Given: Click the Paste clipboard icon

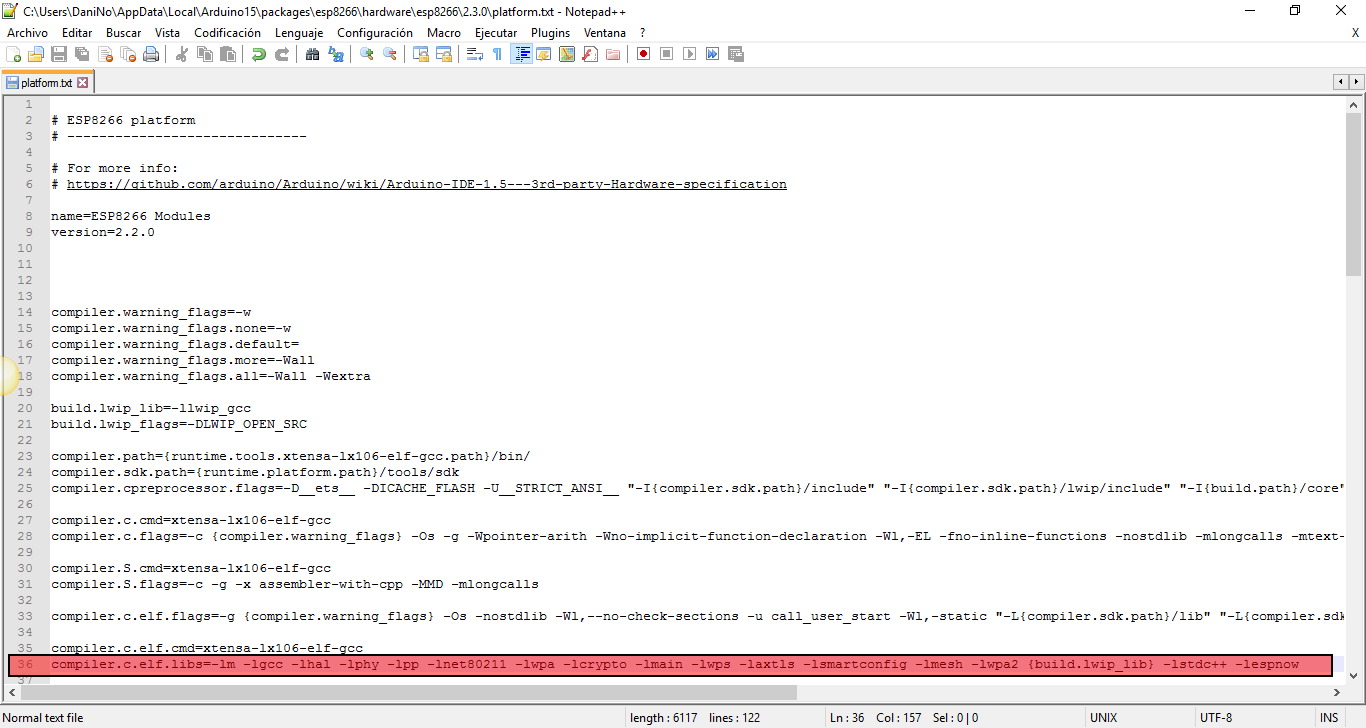Looking at the screenshot, I should click(x=228, y=54).
